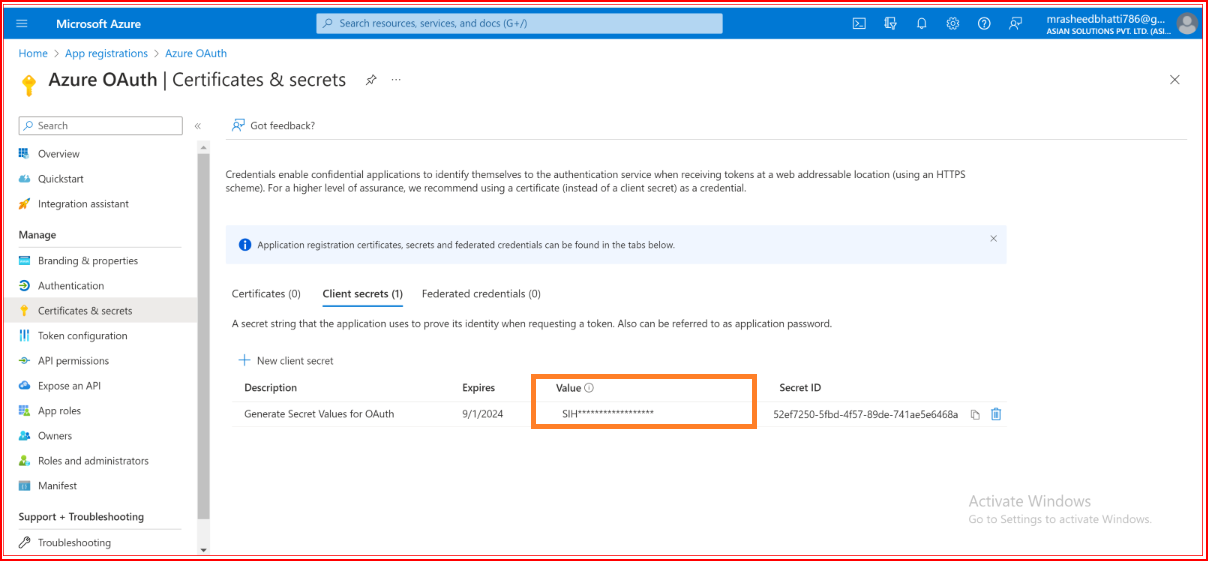The image size is (1208, 561).
Task: Open Cloud Shell from top bar
Action: pos(859,23)
